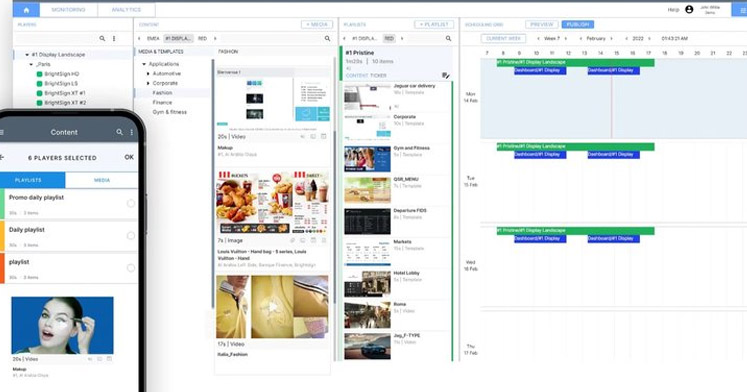
Task: Click the CURRENT WEEK button
Action: [x=503, y=39]
